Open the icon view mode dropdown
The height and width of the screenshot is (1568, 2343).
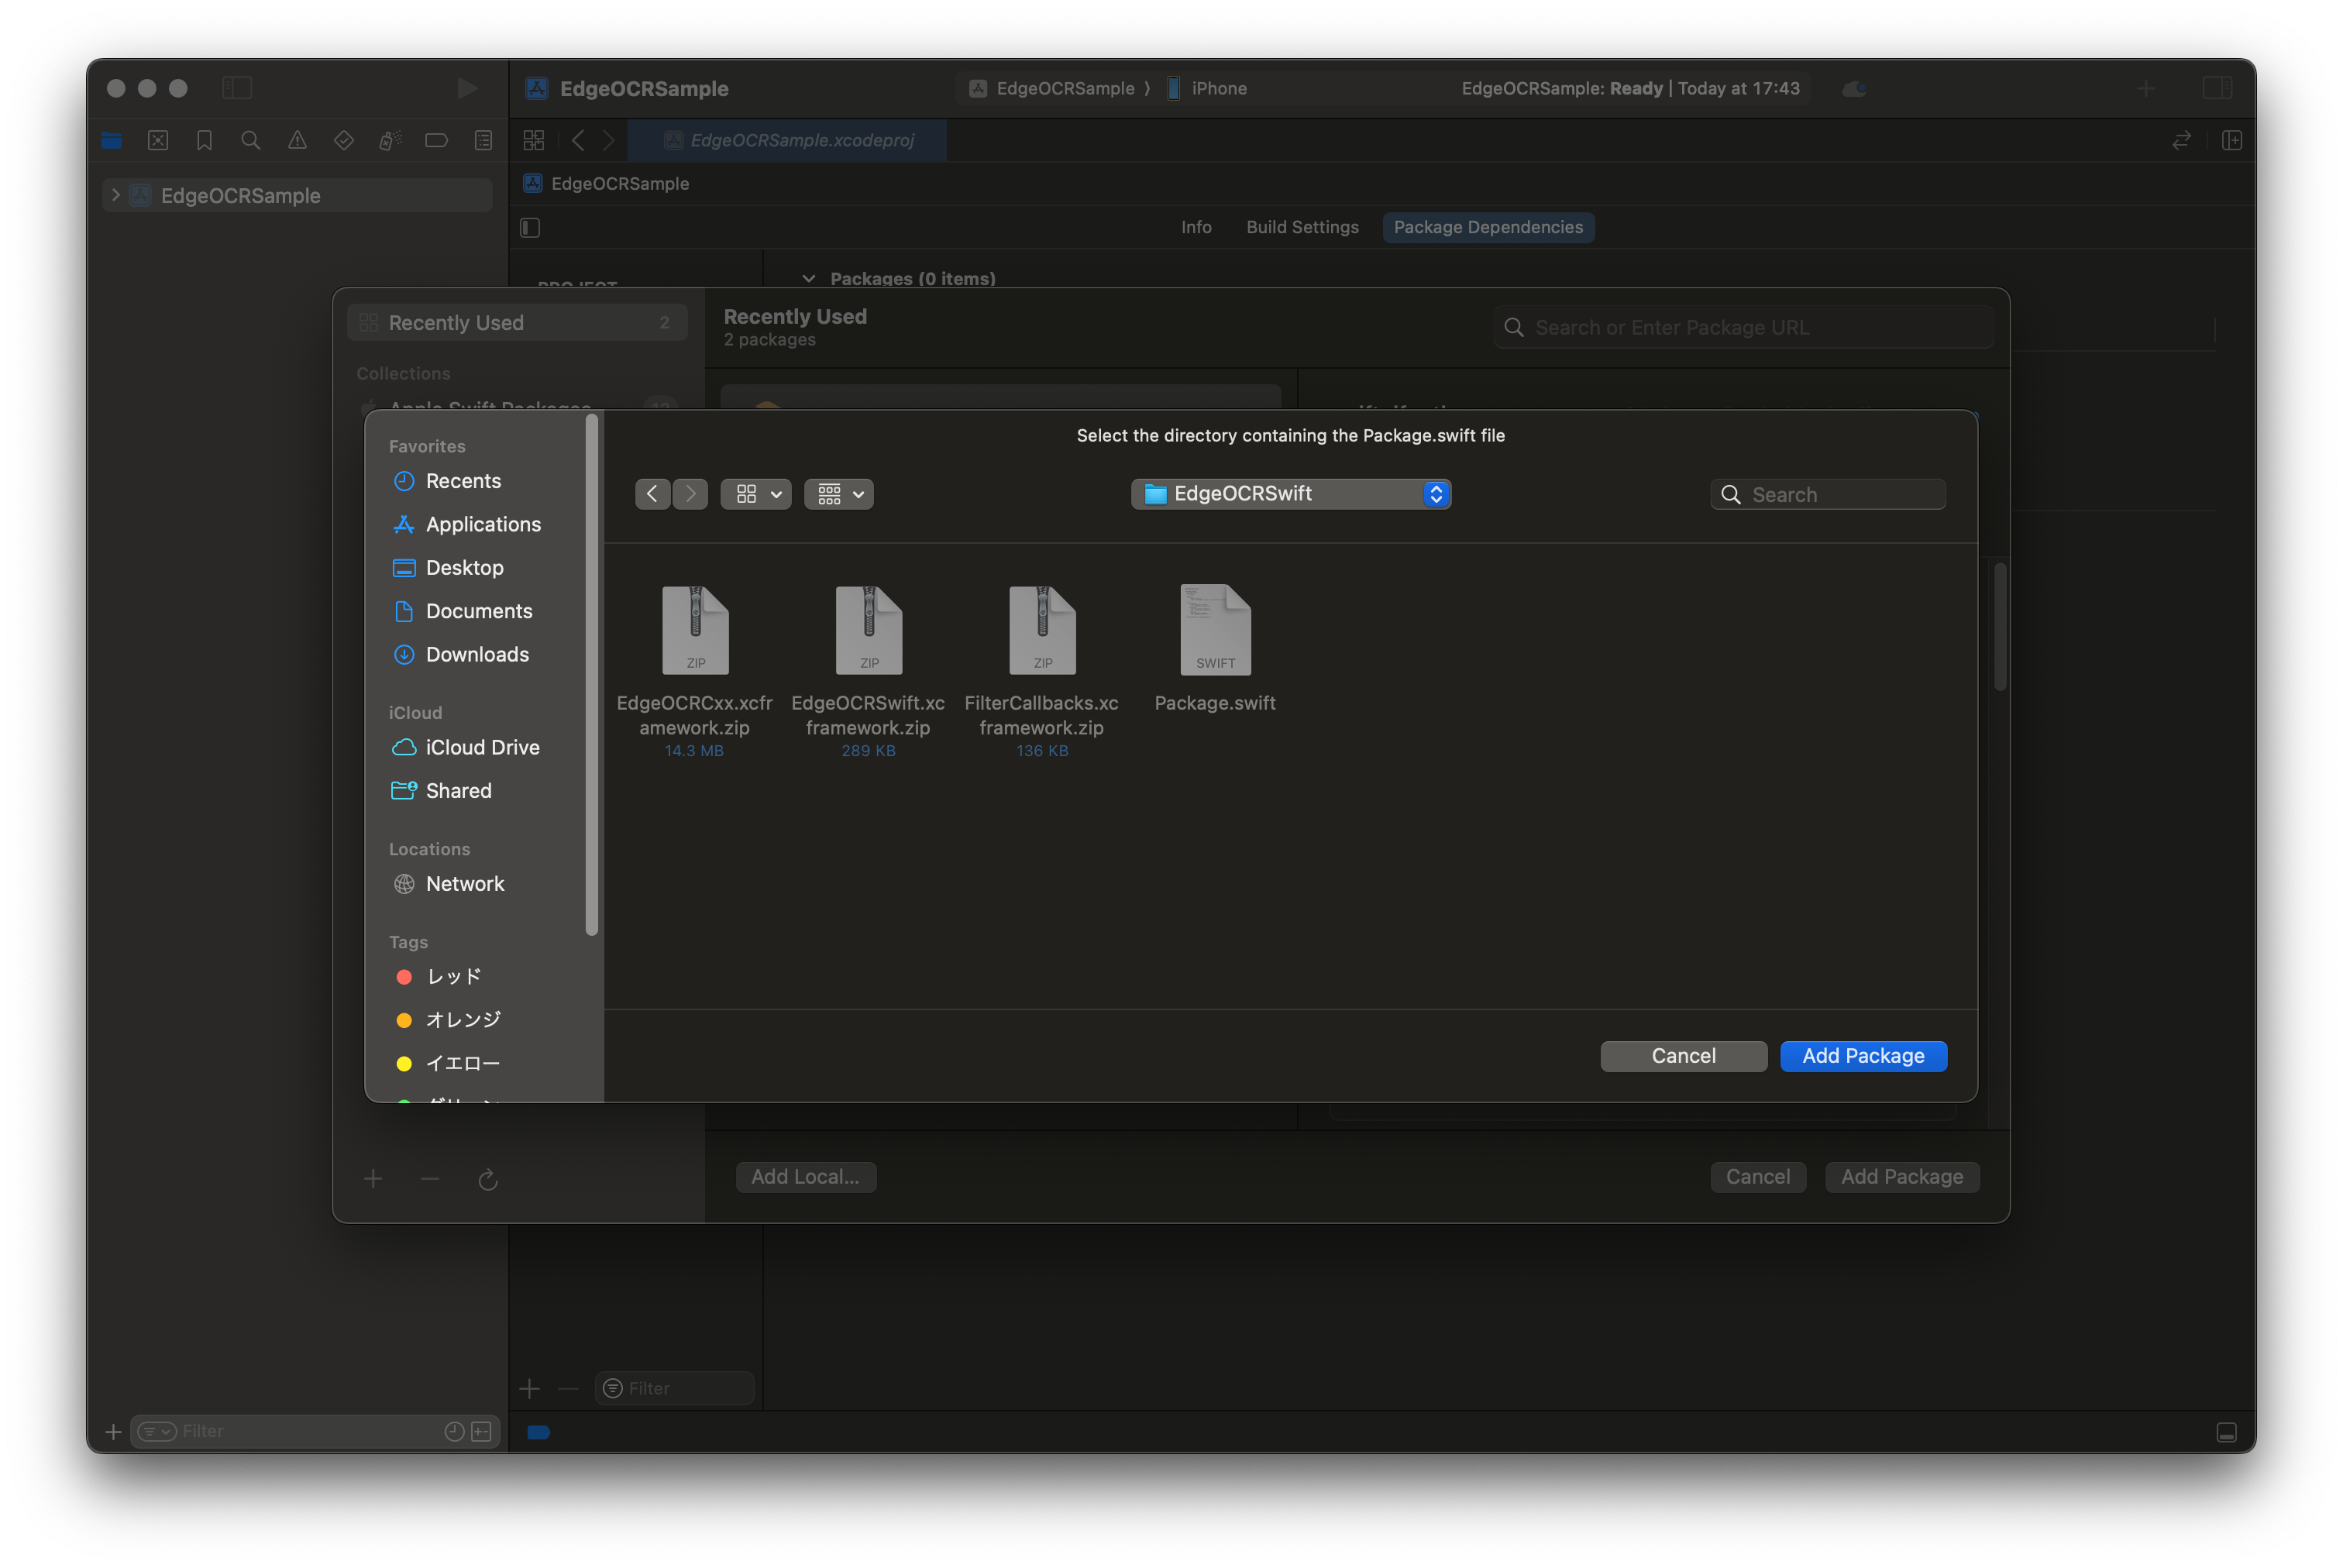pyautogui.click(x=756, y=494)
